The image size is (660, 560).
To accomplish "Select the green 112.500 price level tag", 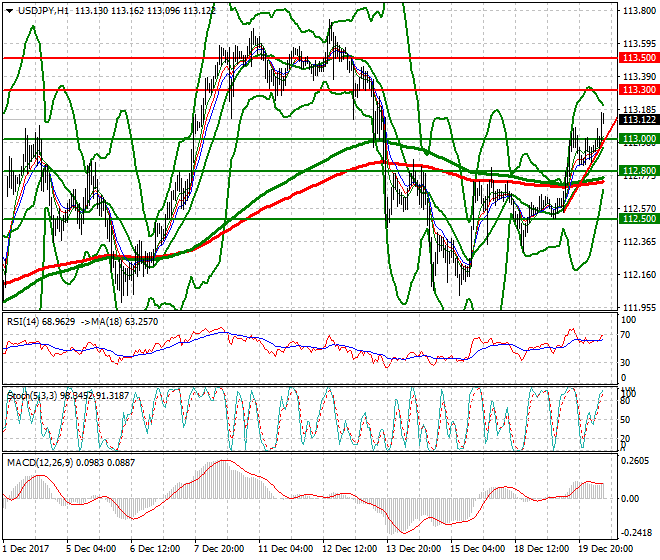I will pyautogui.click(x=637, y=218).
